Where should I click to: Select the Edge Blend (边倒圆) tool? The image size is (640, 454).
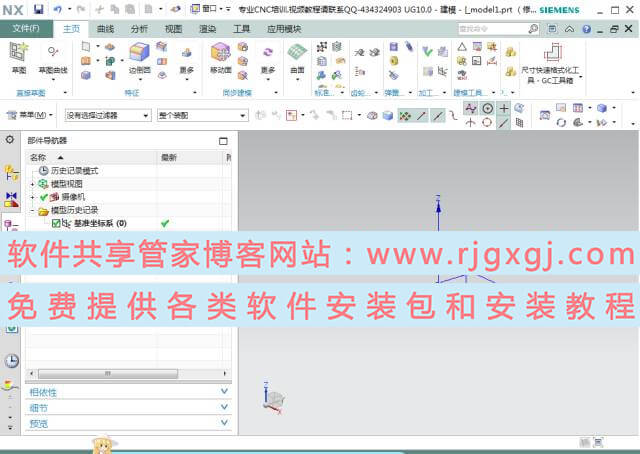140,59
